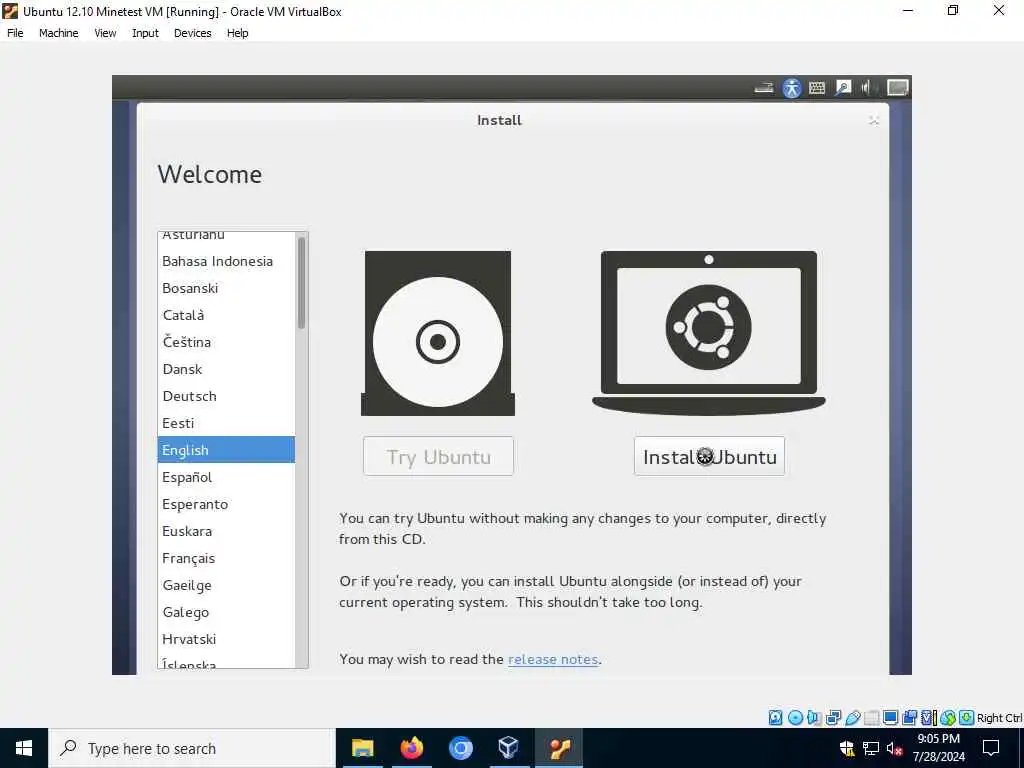Click the recording icon in VirtualBox status bar
This screenshot has height=768, width=1024.
tap(909, 718)
